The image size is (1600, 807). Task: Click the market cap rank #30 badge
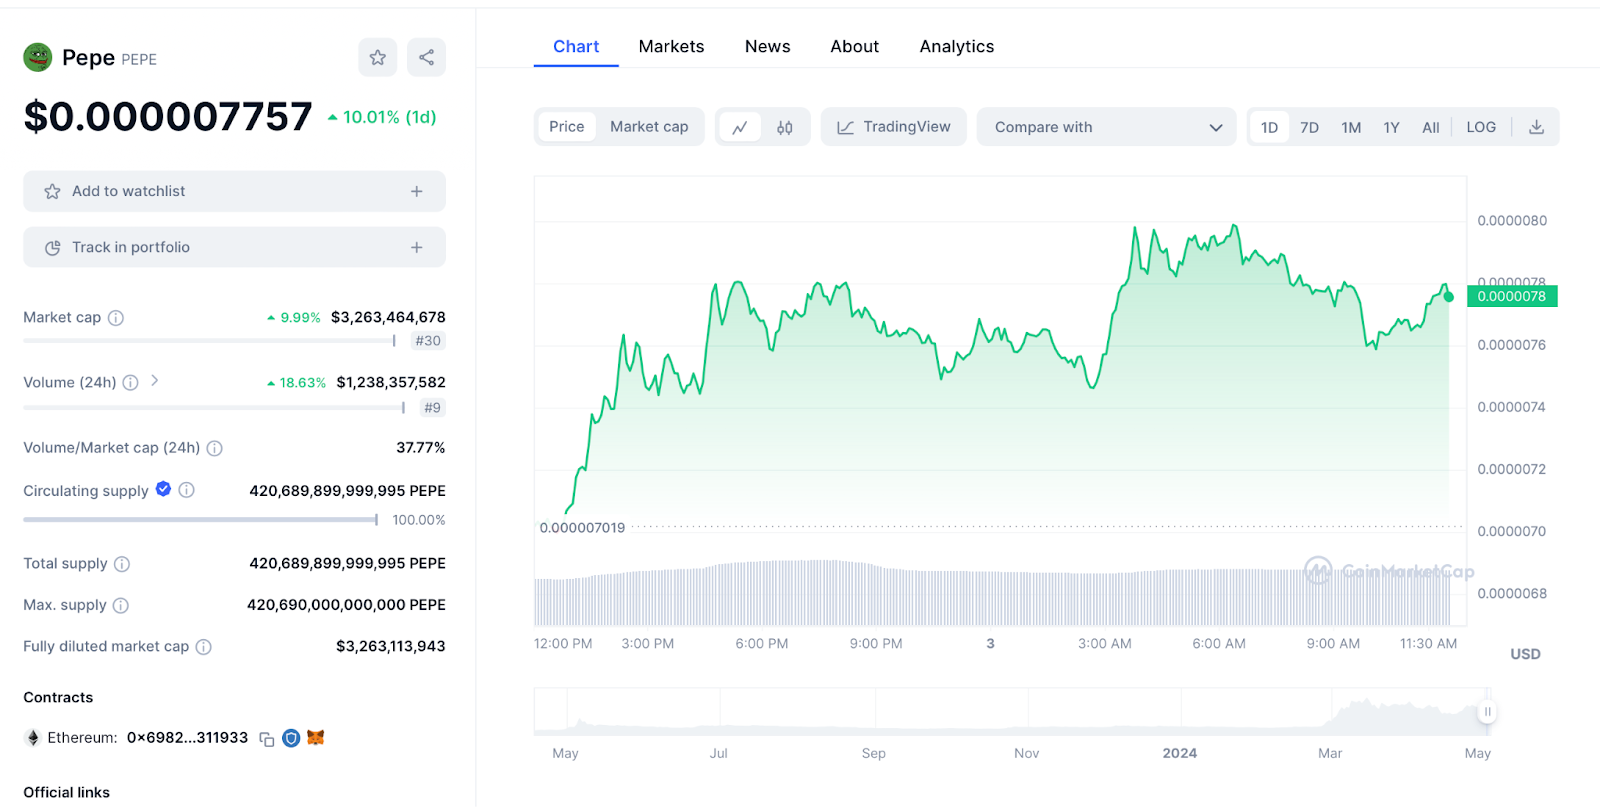[x=428, y=341]
